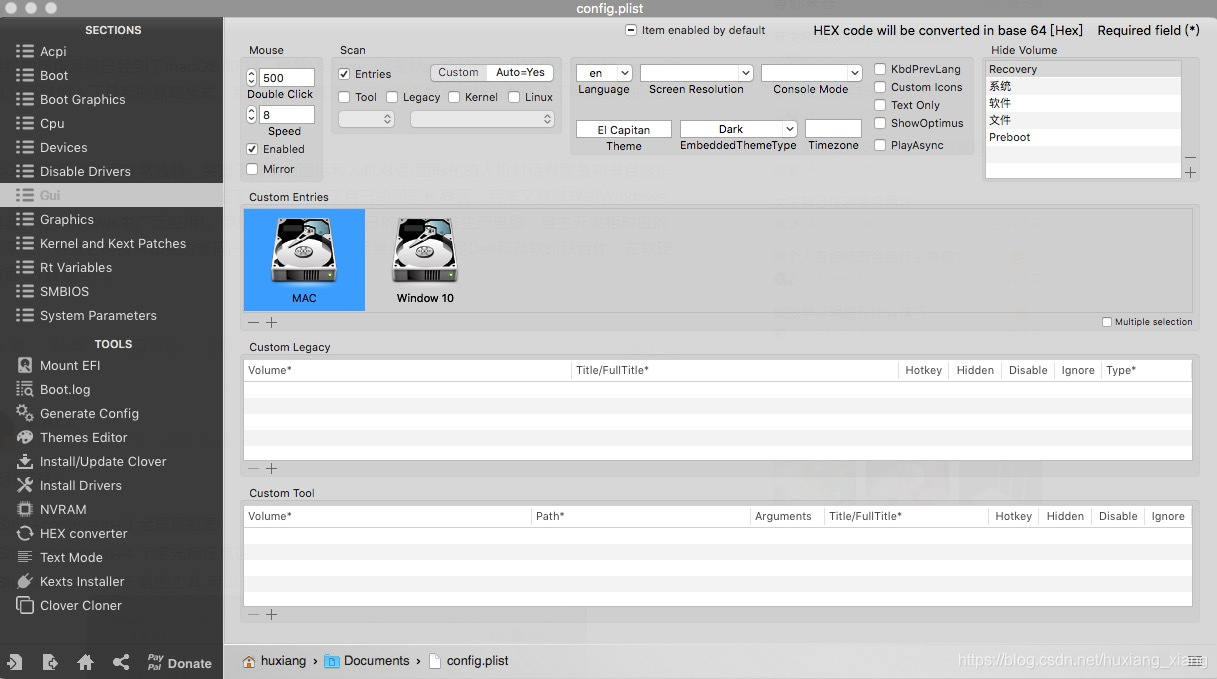This screenshot has height=679, width=1217.
Task: Enable the KbdPrevLang checkbox
Action: tap(880, 69)
